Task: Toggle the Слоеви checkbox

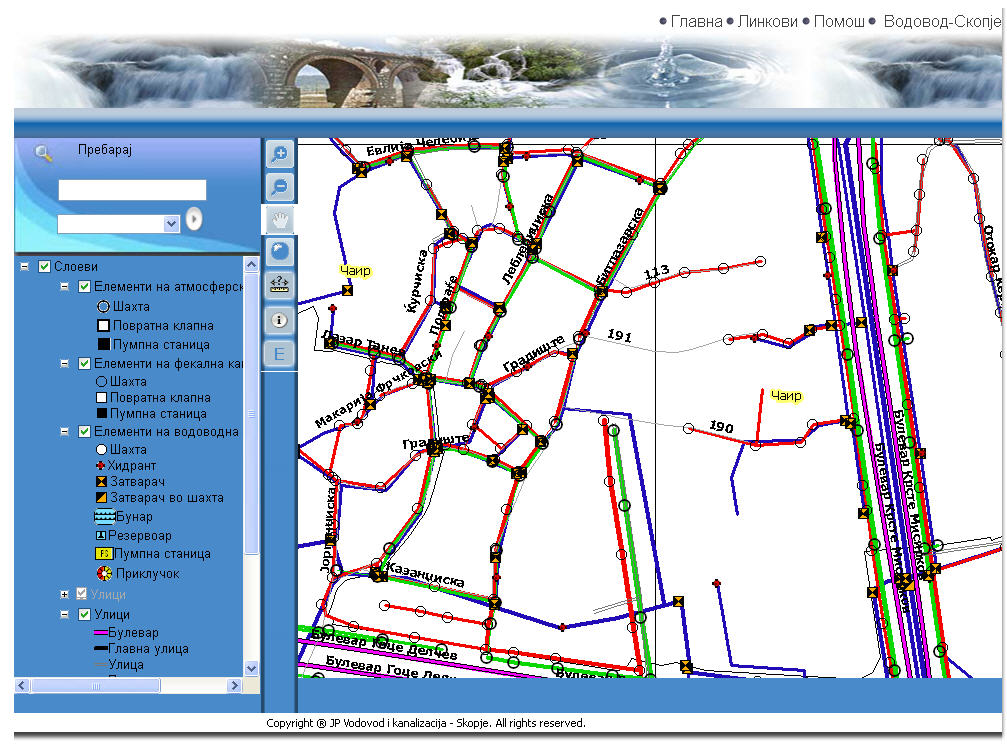Action: (44, 267)
